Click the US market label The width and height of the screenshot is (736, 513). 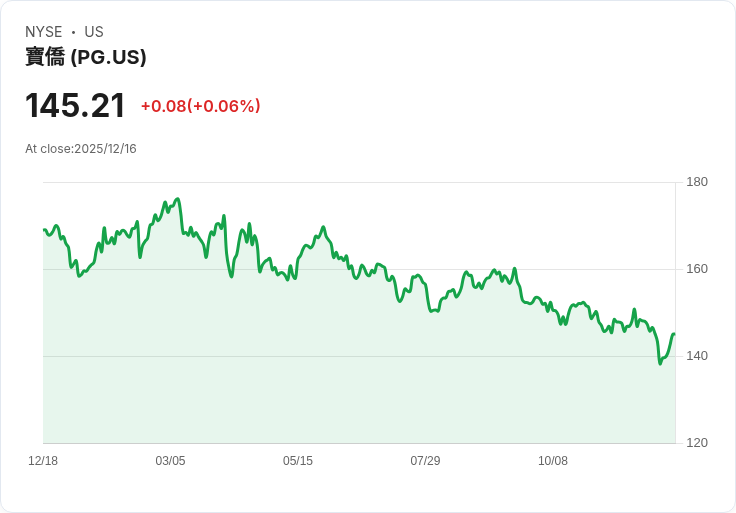[x=94, y=32]
